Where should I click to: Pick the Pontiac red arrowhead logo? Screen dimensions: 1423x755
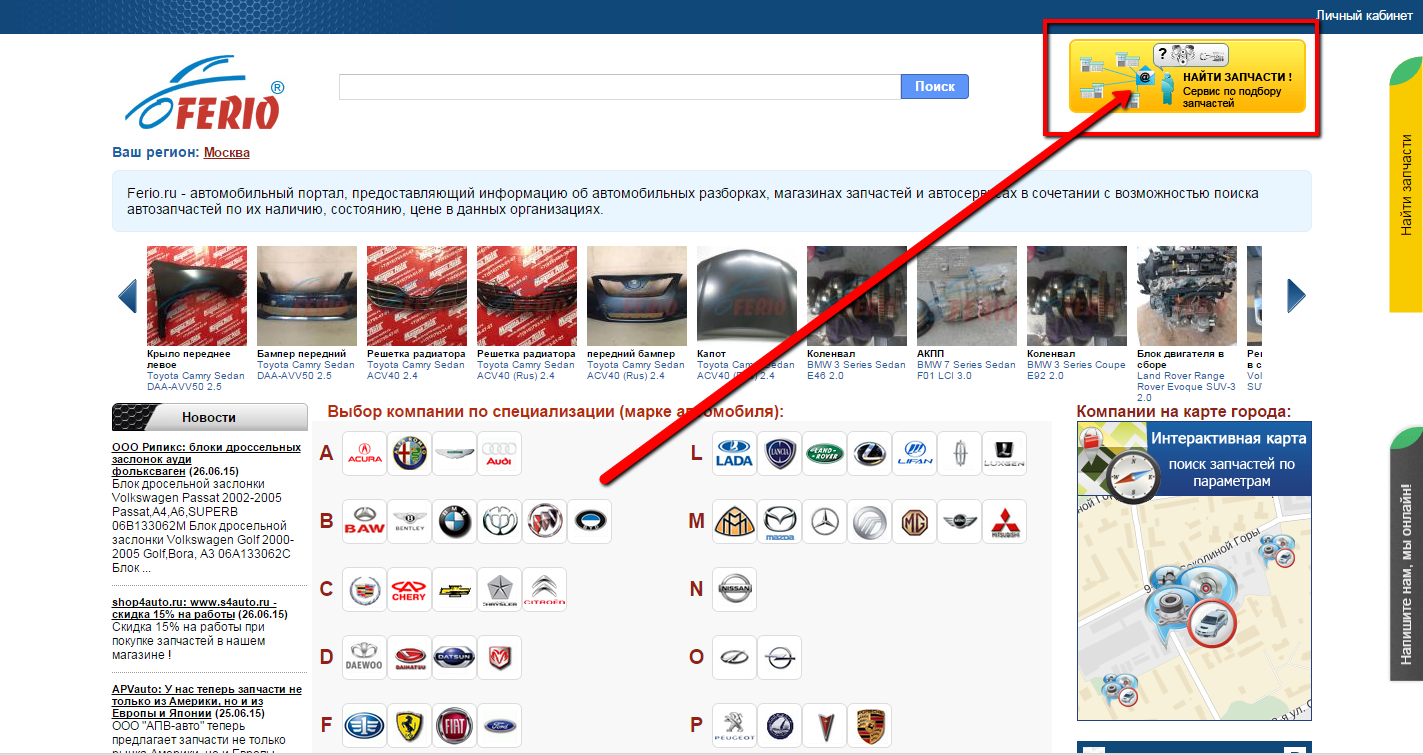[x=825, y=726]
